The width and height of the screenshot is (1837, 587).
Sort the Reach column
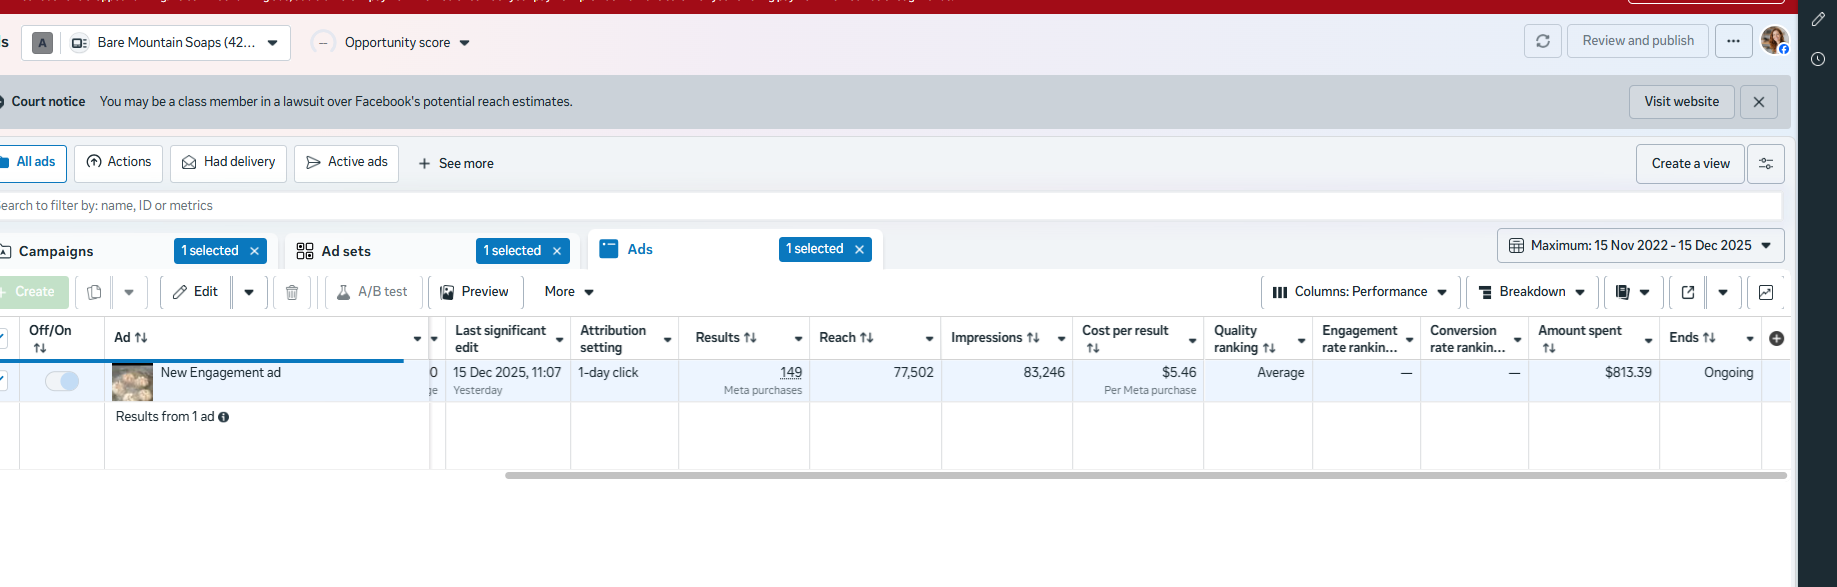tap(866, 338)
